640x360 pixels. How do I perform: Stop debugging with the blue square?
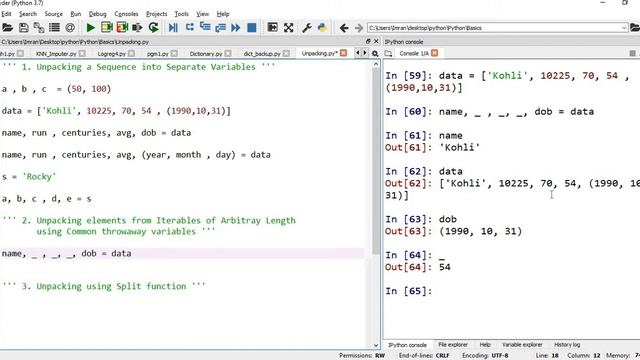(252, 28)
